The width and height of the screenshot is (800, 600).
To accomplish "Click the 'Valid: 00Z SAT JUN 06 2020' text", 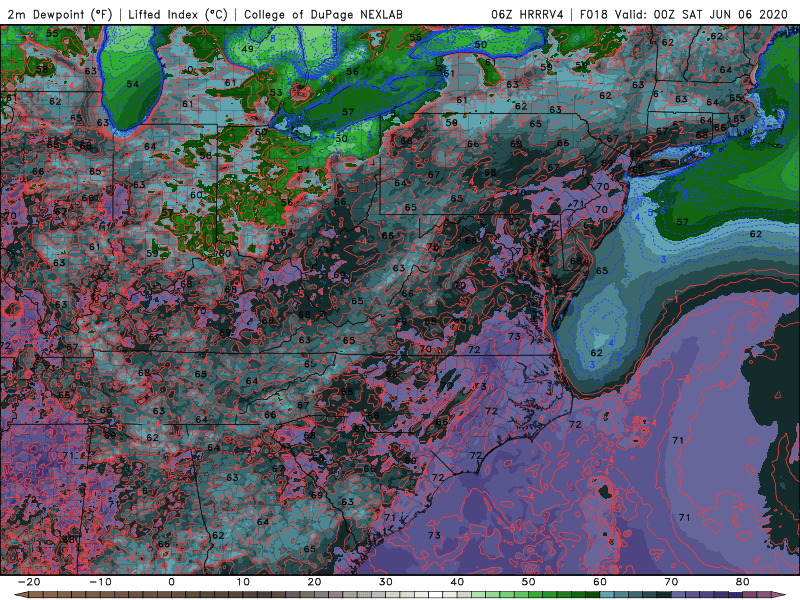I will [x=701, y=14].
